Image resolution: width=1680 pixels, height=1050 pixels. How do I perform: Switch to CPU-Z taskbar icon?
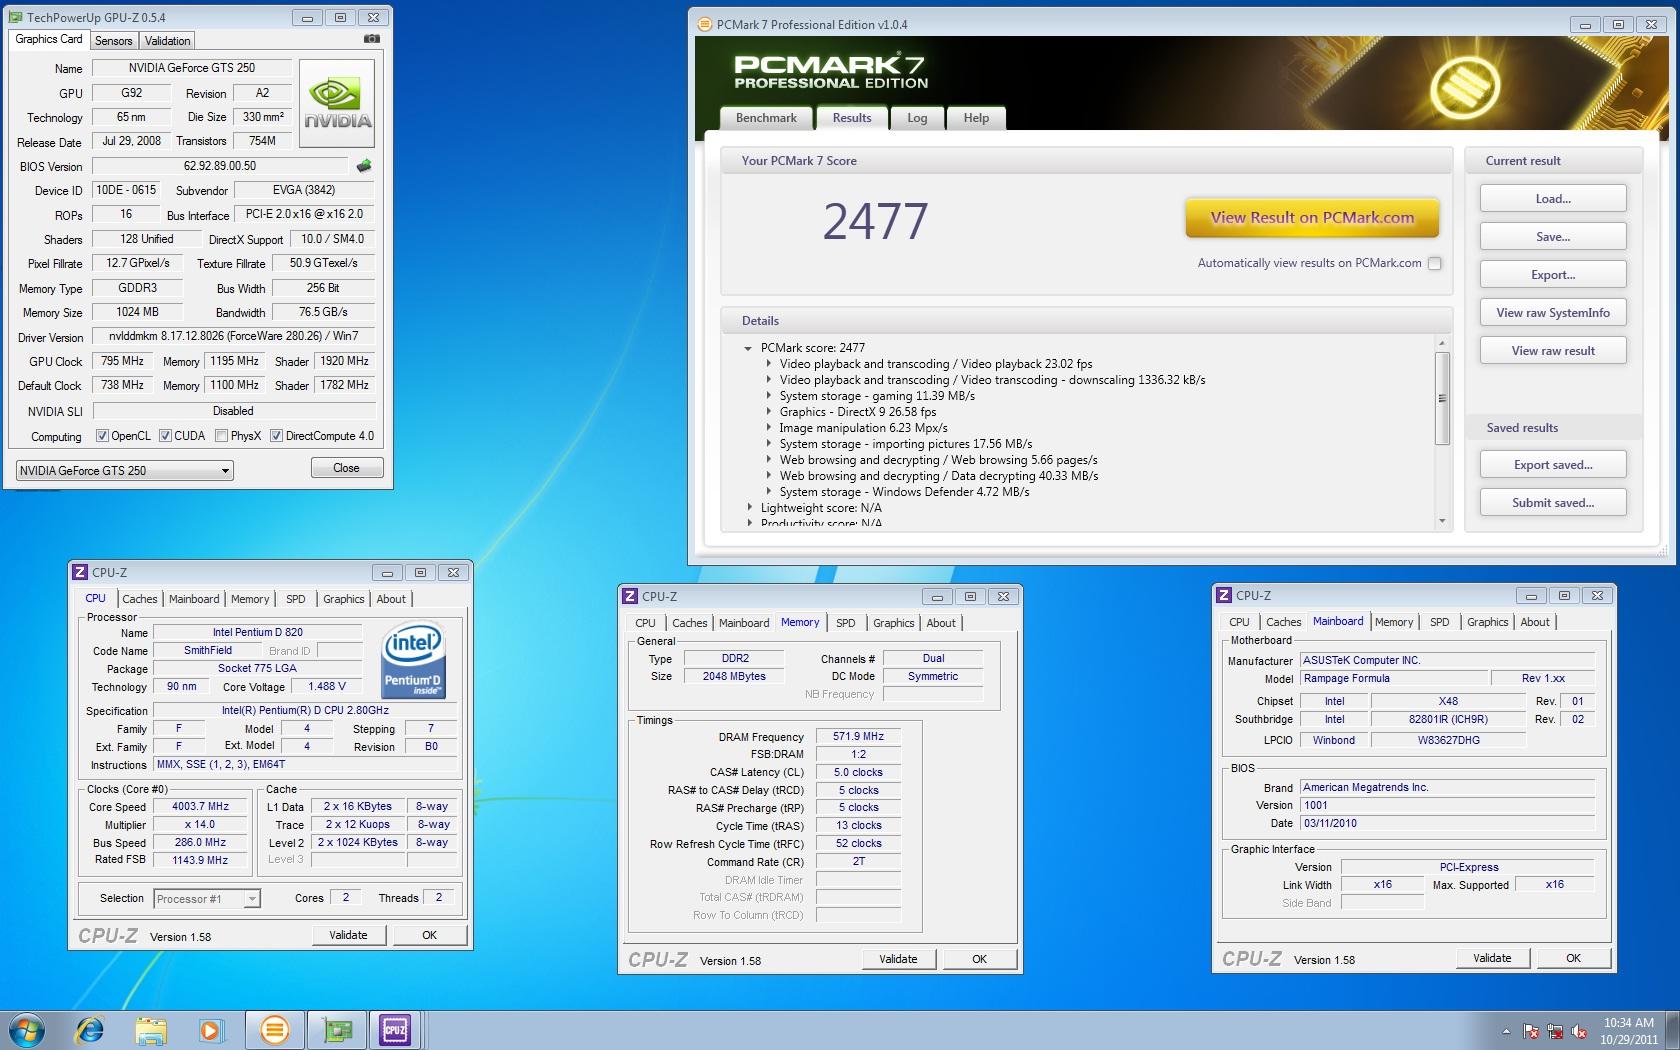[395, 1029]
